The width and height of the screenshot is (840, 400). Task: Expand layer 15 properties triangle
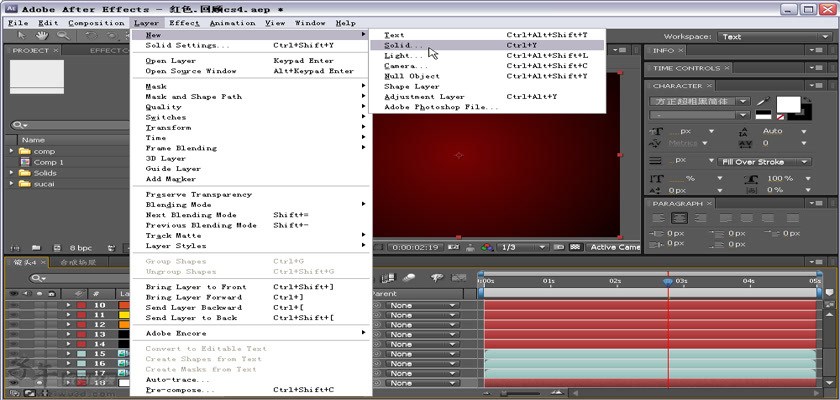coord(69,354)
